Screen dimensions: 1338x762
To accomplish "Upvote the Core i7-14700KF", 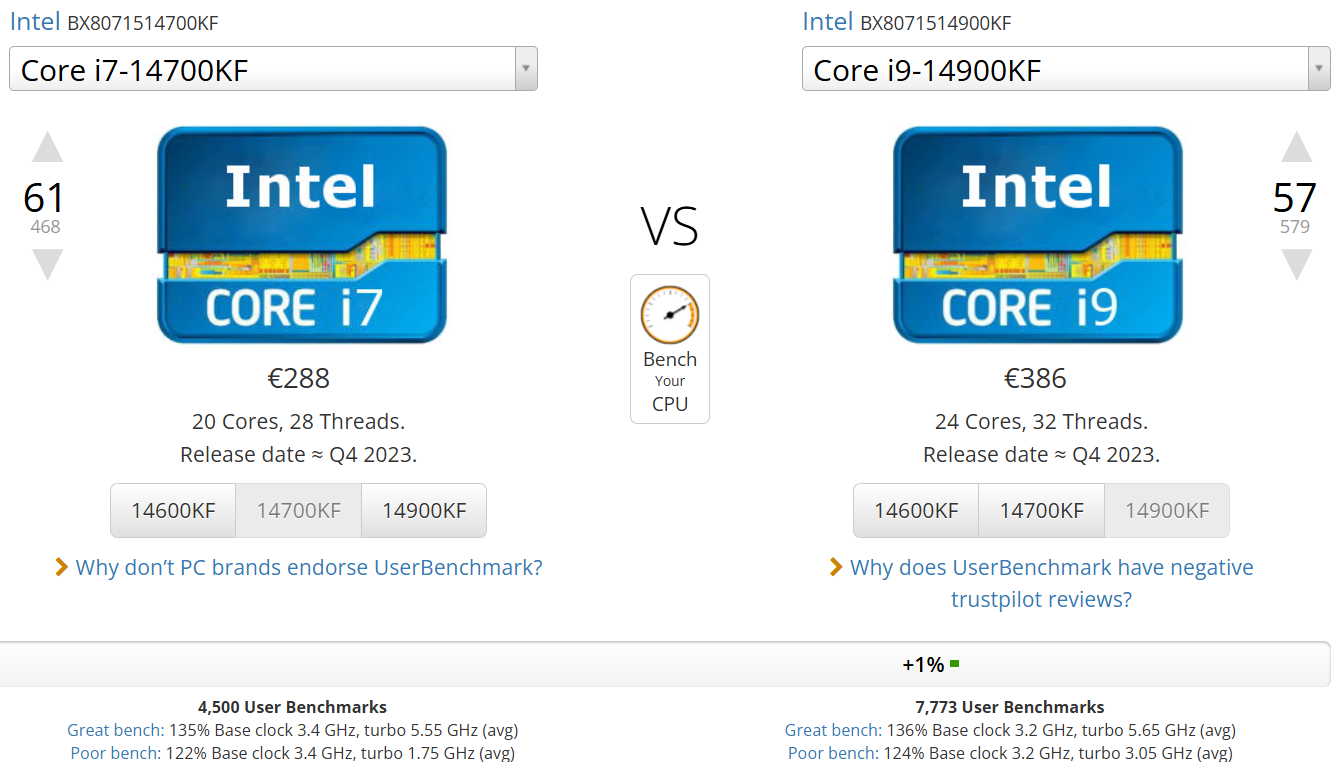I will tap(47, 148).
